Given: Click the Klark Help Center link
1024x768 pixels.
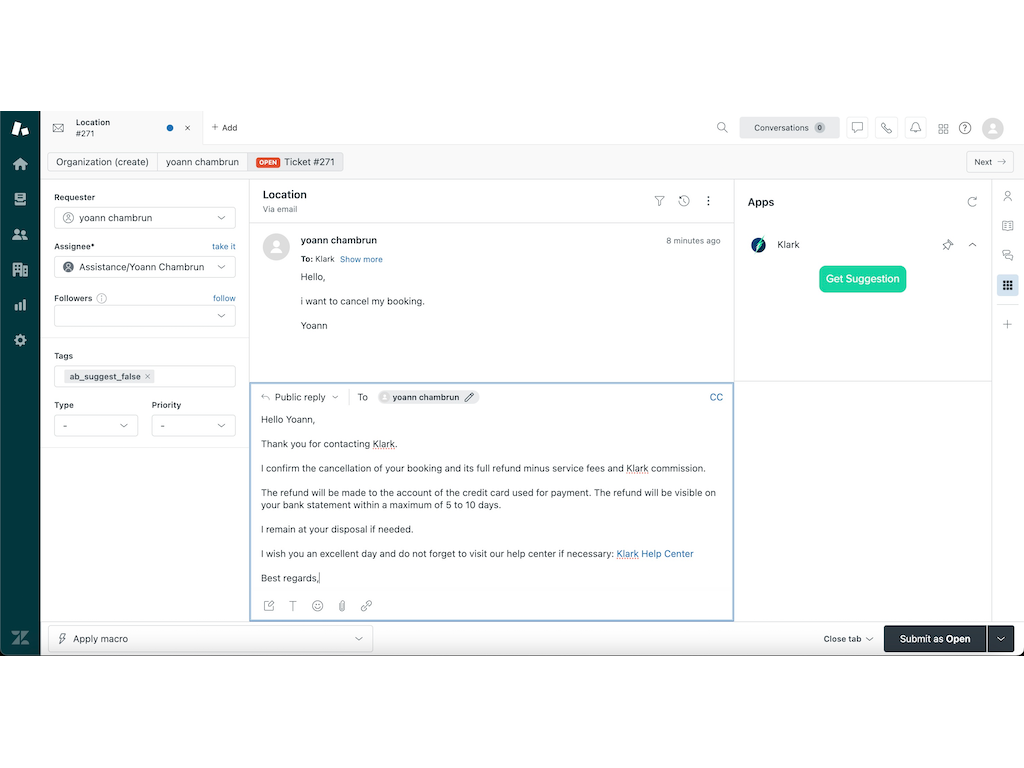Looking at the screenshot, I should coord(655,554).
